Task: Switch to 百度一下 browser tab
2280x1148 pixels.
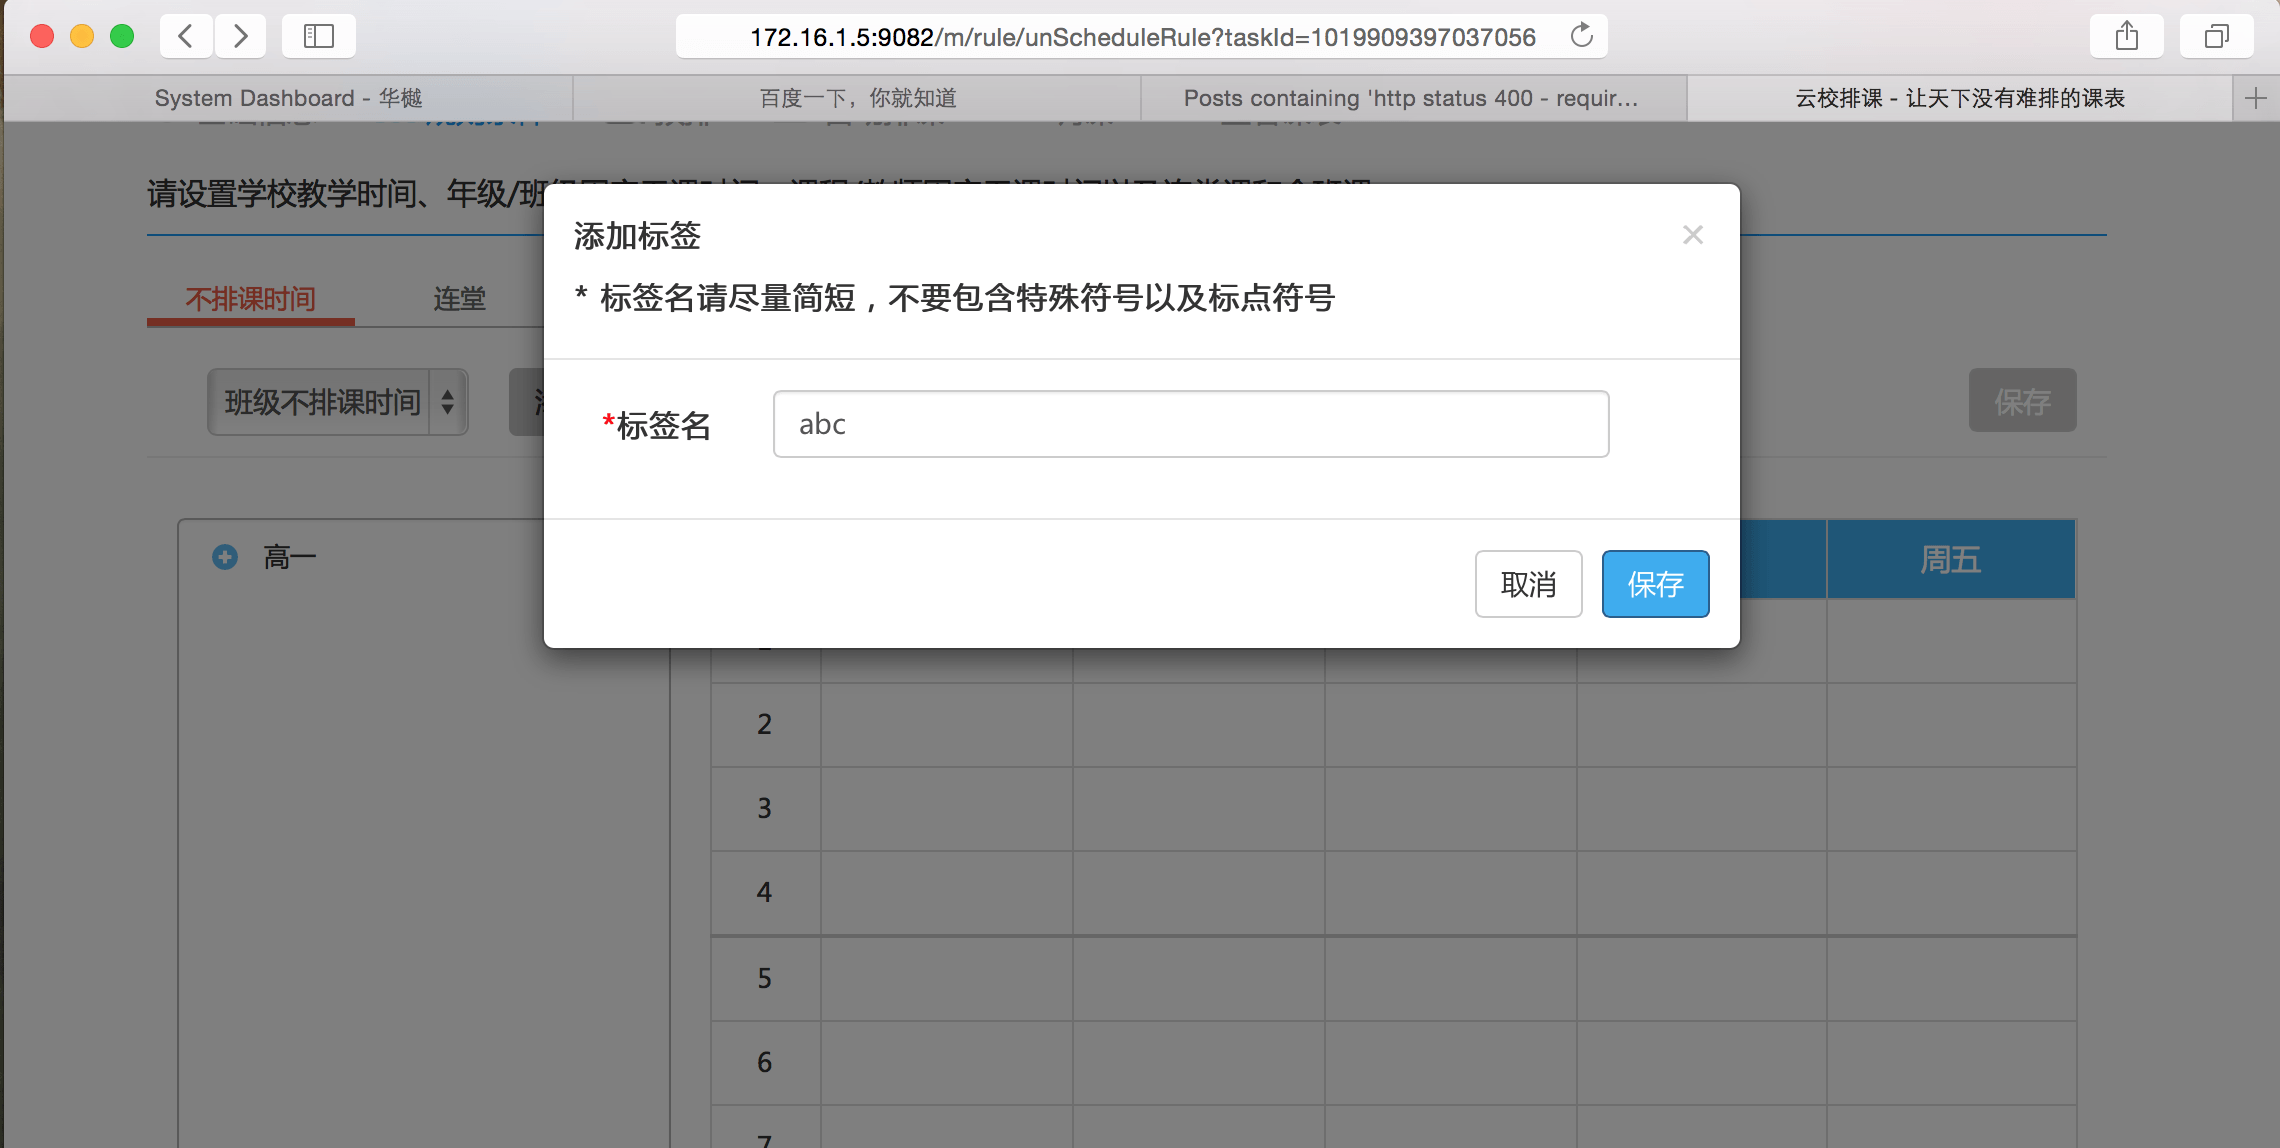Action: click(x=857, y=98)
